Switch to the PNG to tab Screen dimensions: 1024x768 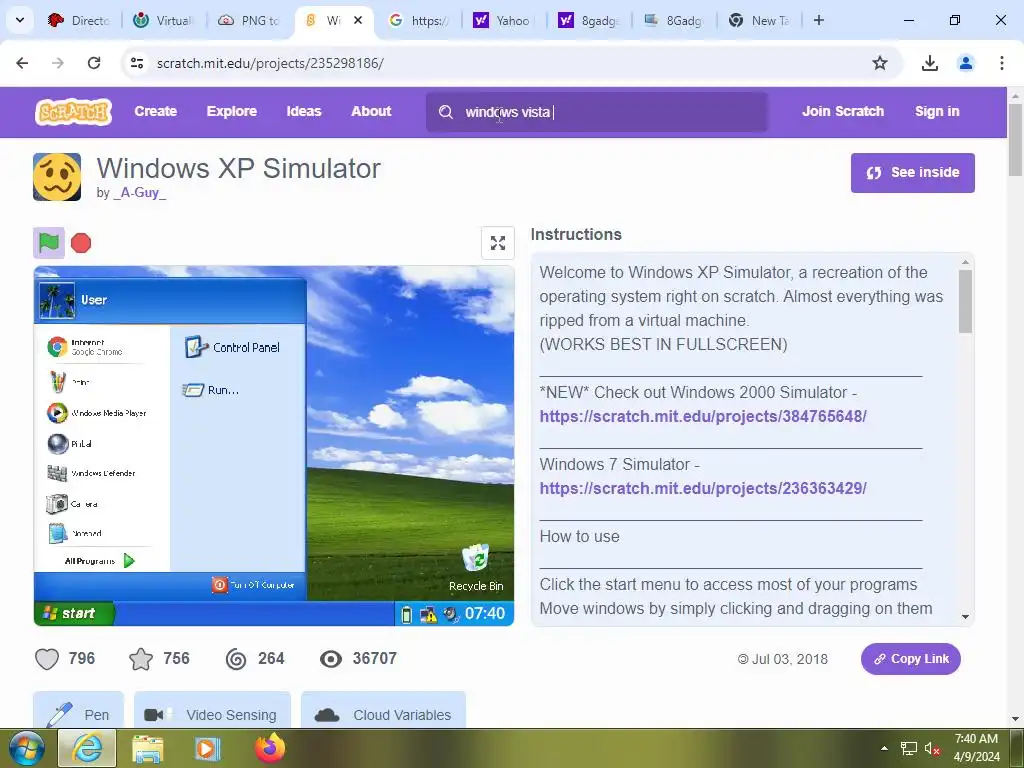tap(249, 21)
